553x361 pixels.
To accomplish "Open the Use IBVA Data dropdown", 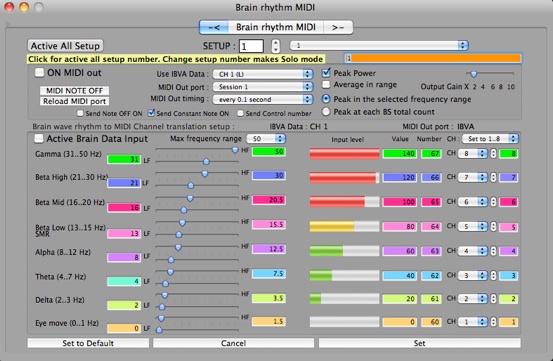I will pos(263,74).
